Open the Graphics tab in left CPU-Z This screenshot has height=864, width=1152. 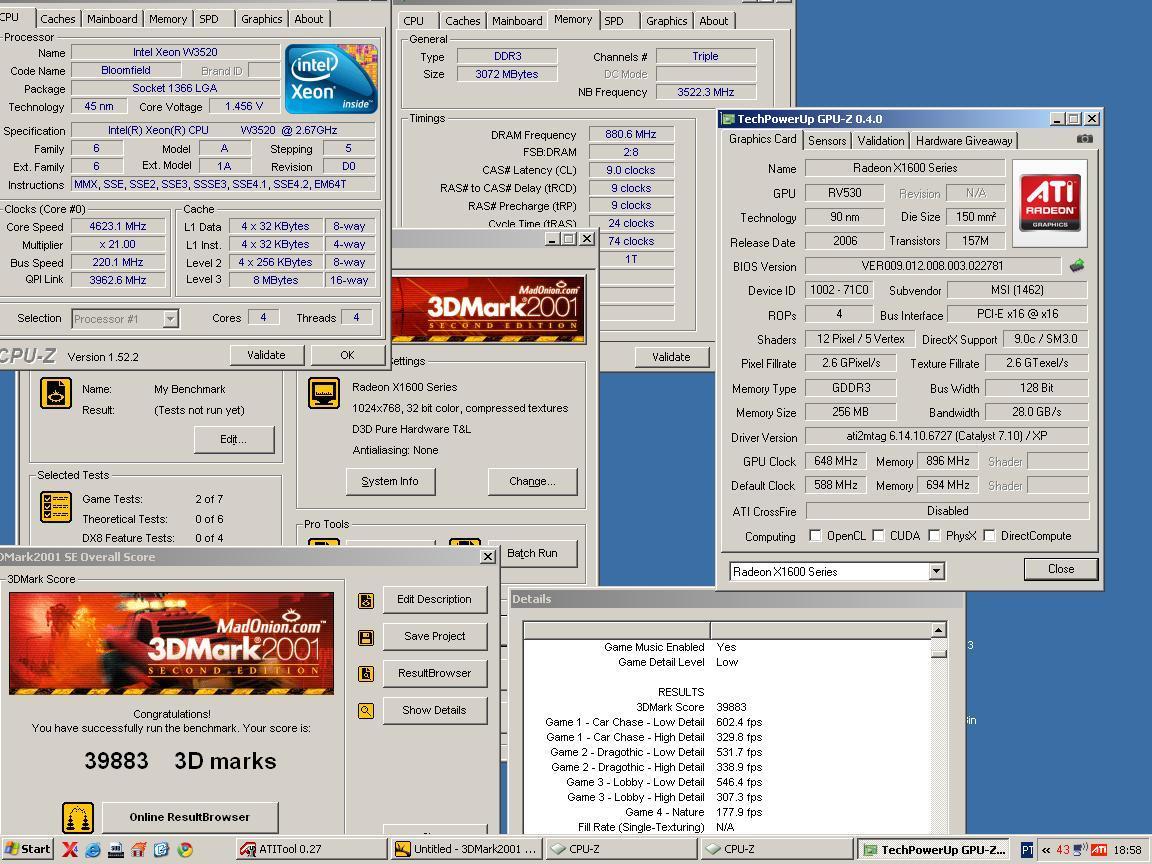[262, 19]
